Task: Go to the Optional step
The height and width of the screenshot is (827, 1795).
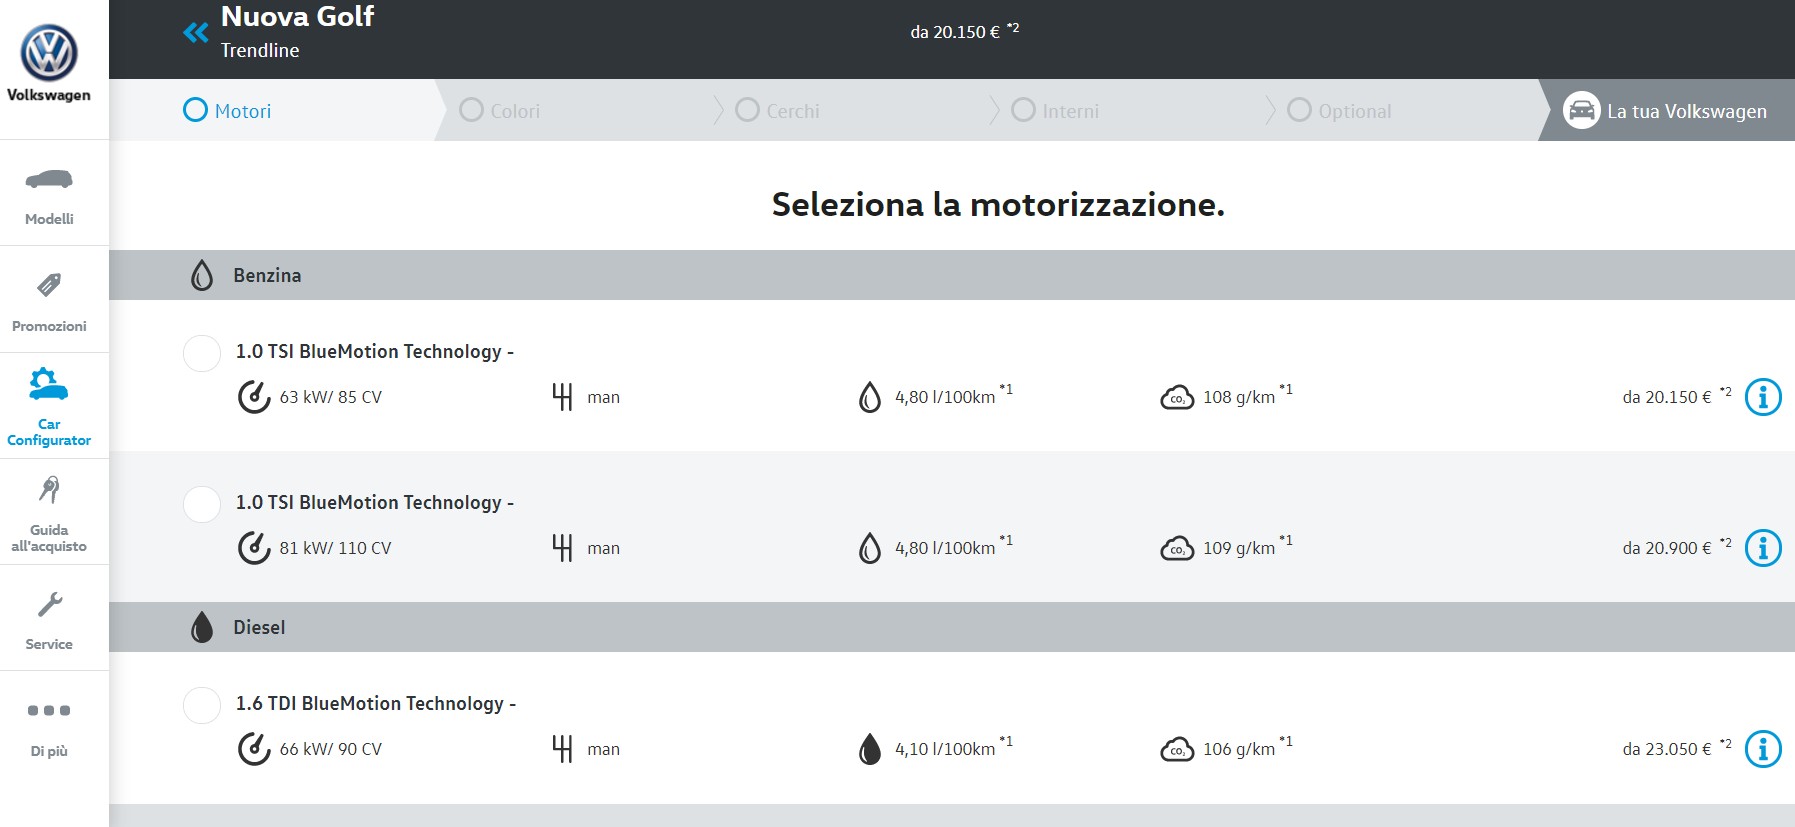Action: click(x=1340, y=111)
